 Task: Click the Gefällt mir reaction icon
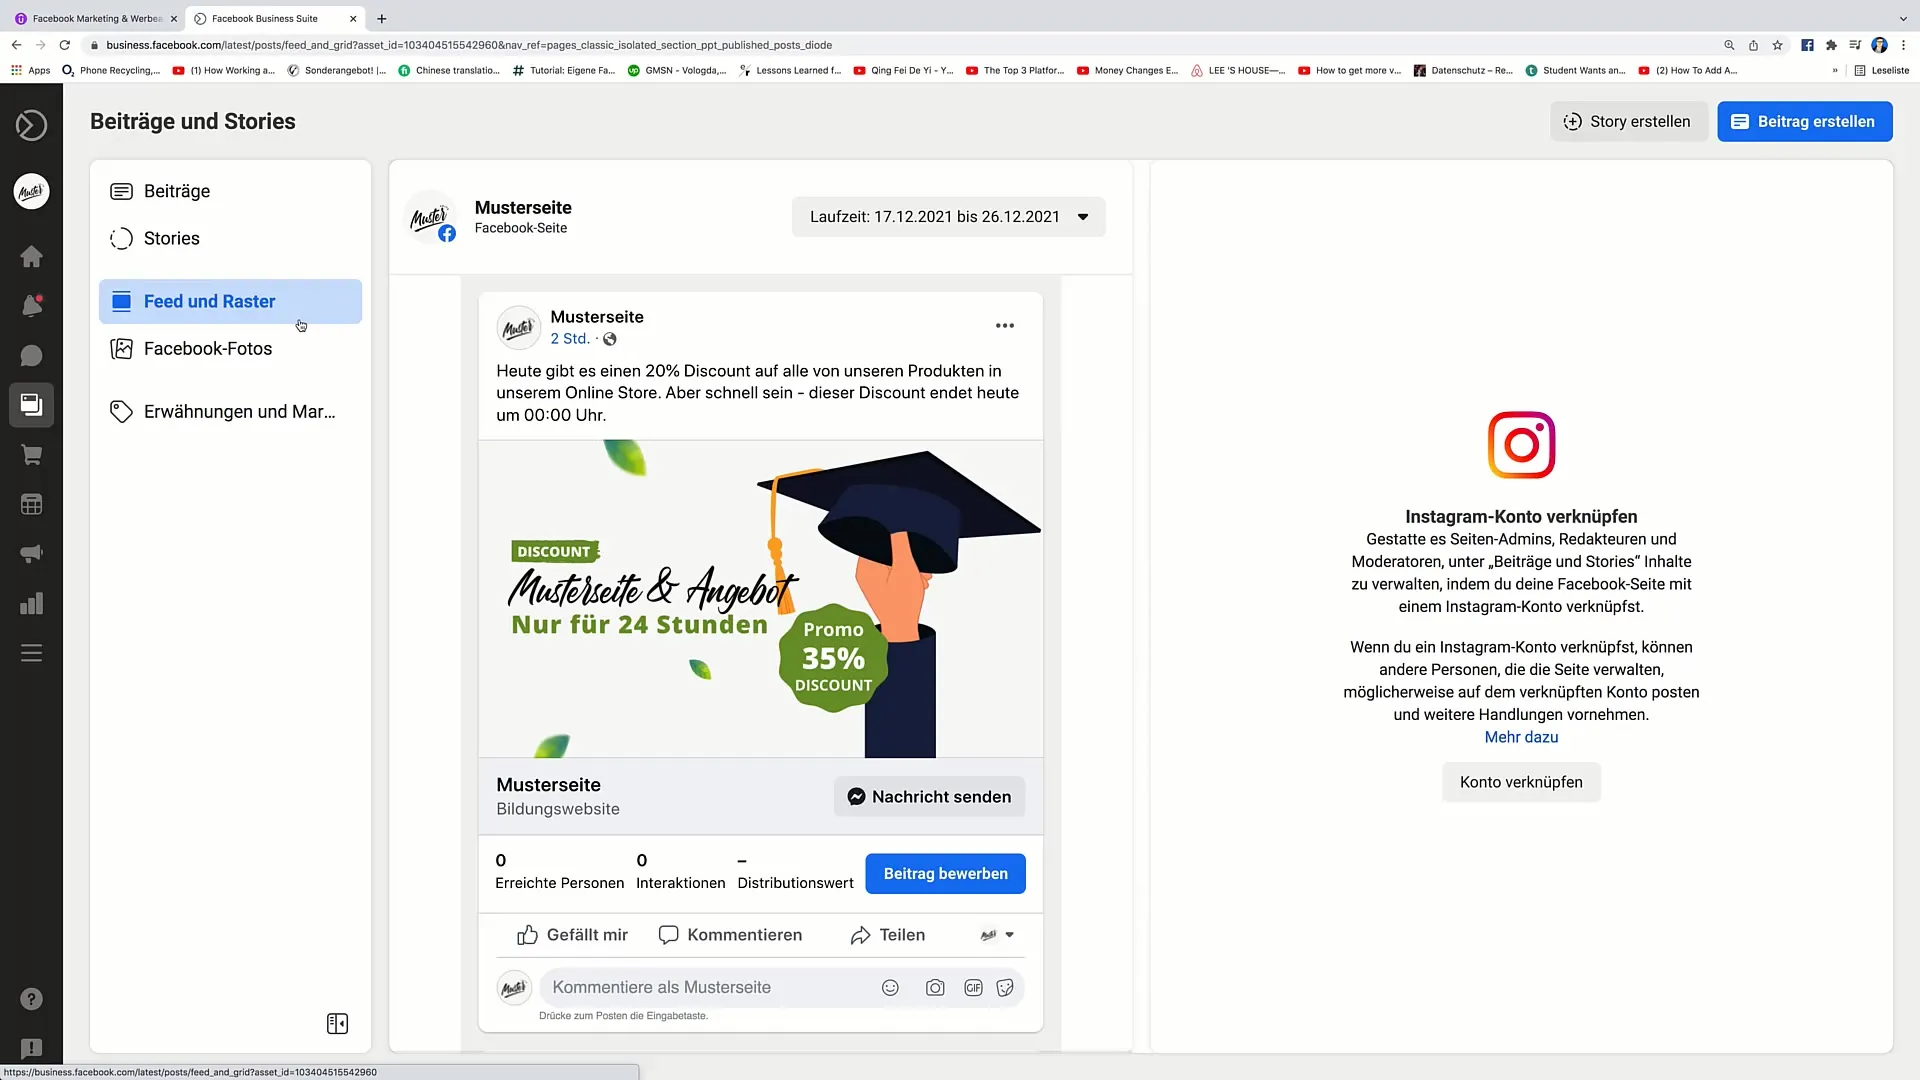[x=526, y=935]
